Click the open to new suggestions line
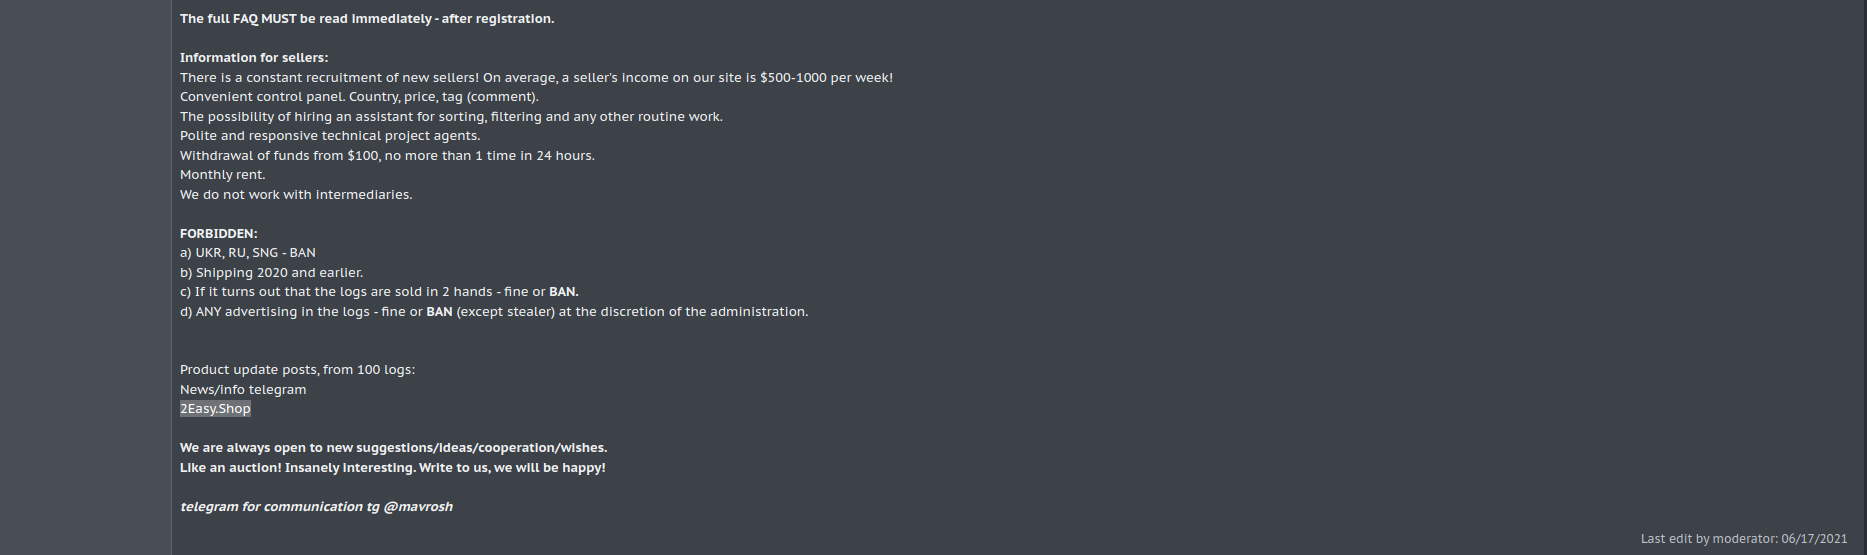The width and height of the screenshot is (1867, 555). pos(393,448)
